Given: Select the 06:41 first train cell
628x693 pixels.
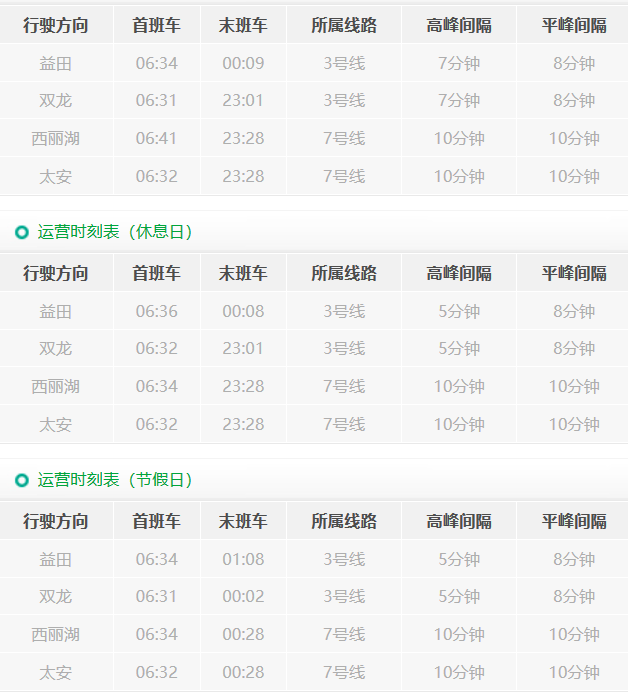Looking at the screenshot, I should [156, 139].
